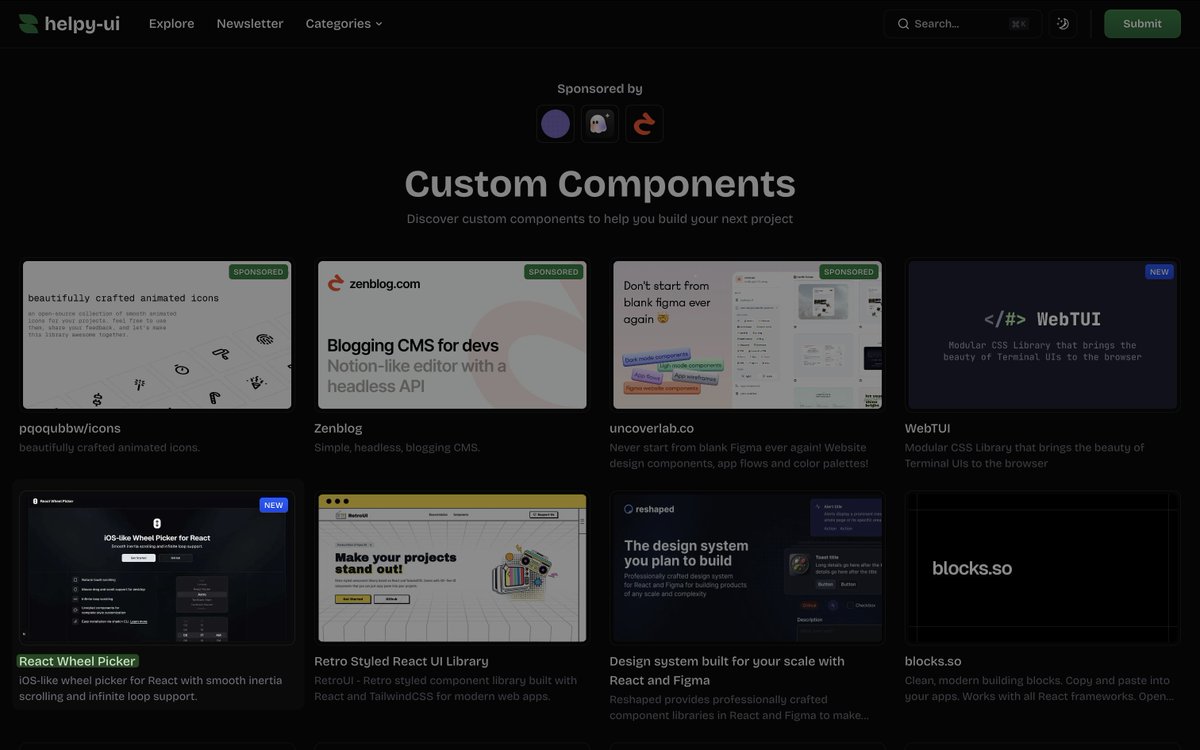The image size is (1200, 750).
Task: Click 'Discover custom components' subtitle text
Action: point(600,219)
